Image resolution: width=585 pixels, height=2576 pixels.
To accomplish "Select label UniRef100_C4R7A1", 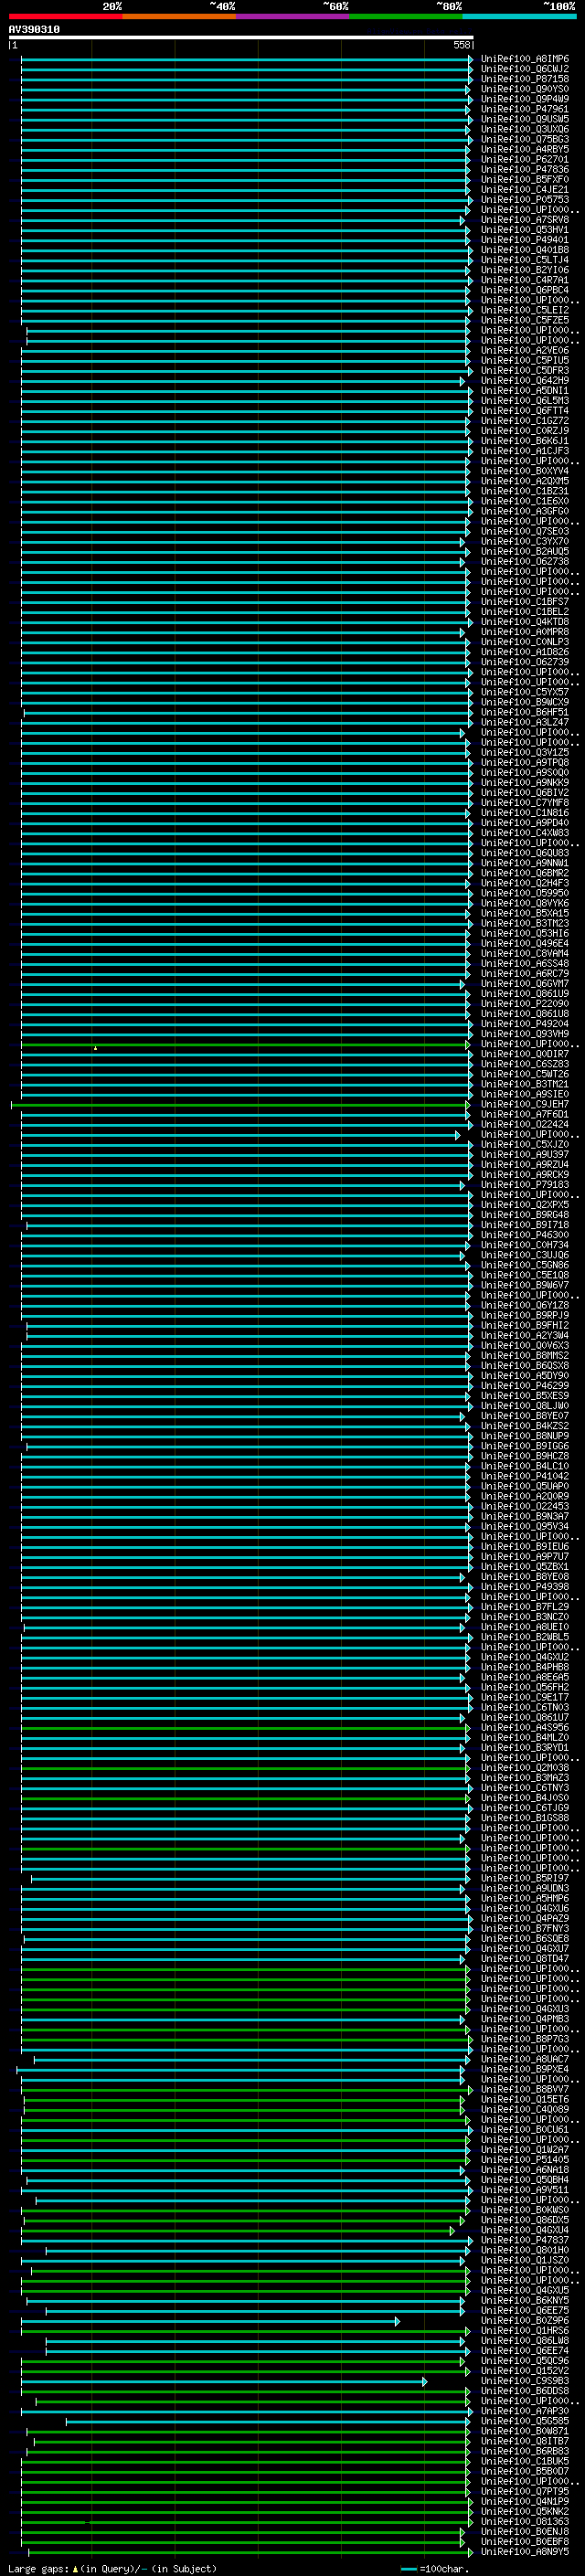I will (x=525, y=280).
